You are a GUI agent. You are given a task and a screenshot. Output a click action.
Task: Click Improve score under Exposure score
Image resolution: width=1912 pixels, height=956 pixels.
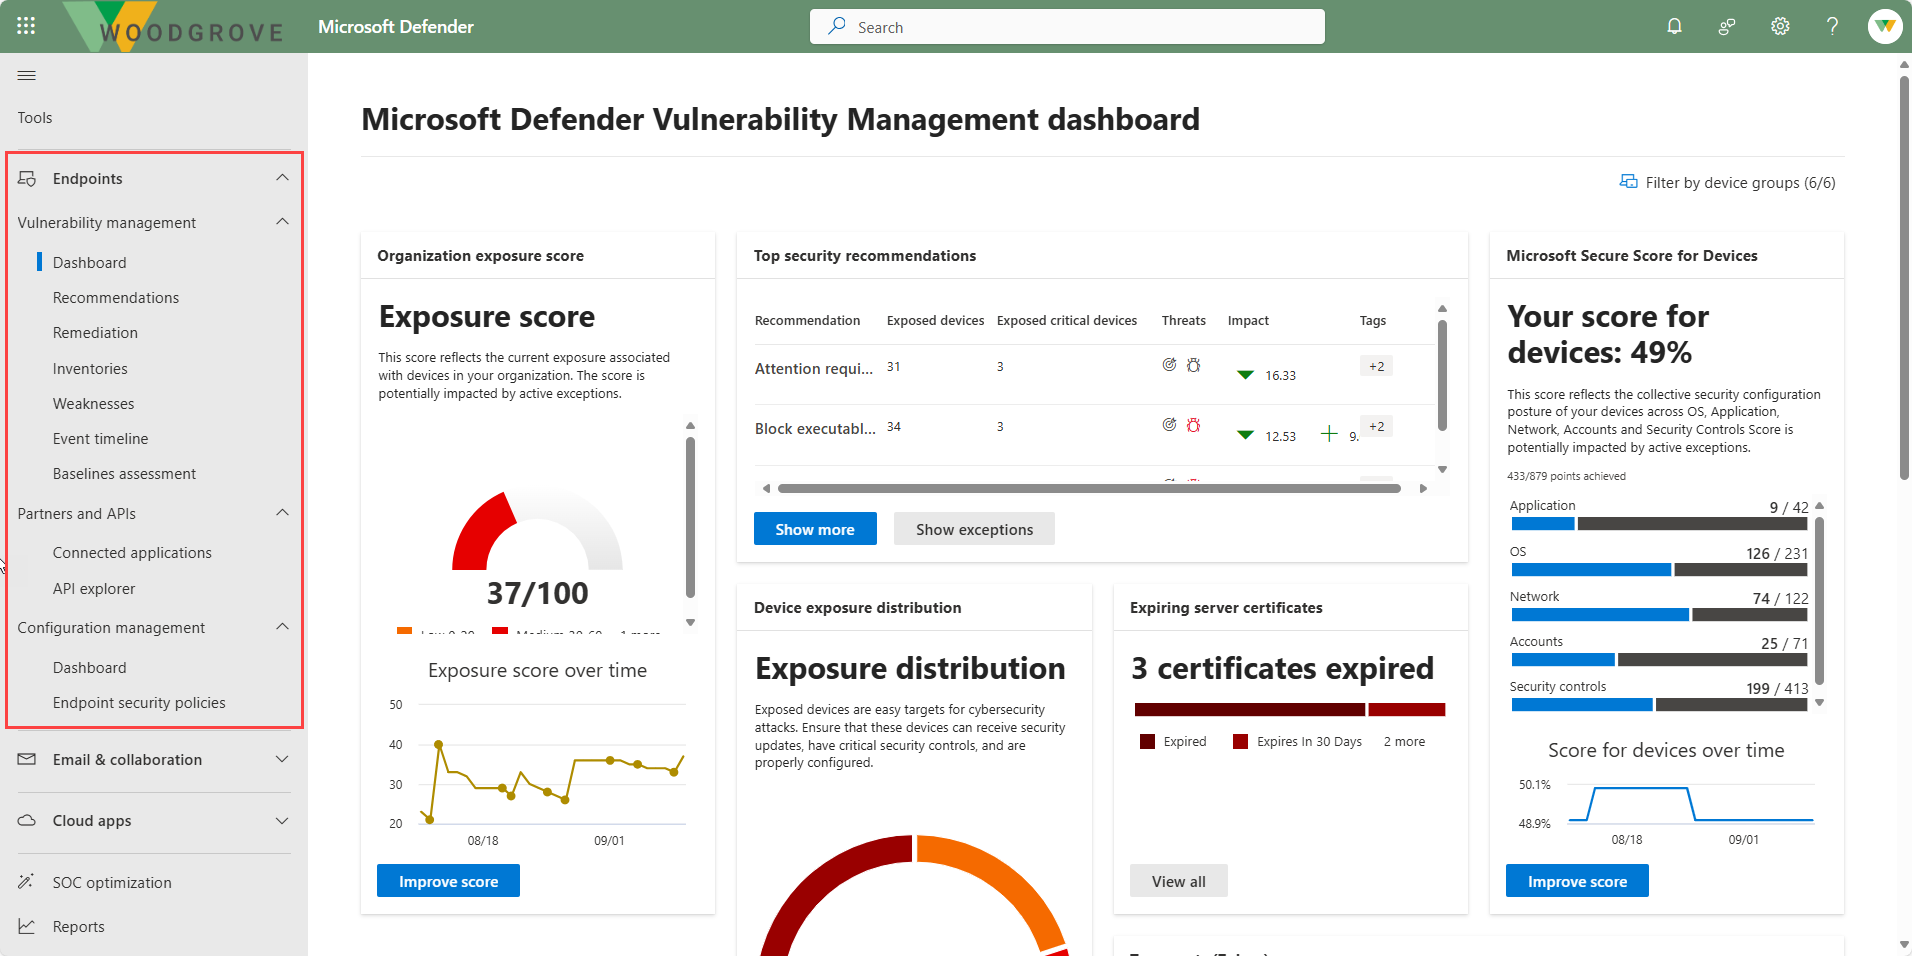[447, 880]
